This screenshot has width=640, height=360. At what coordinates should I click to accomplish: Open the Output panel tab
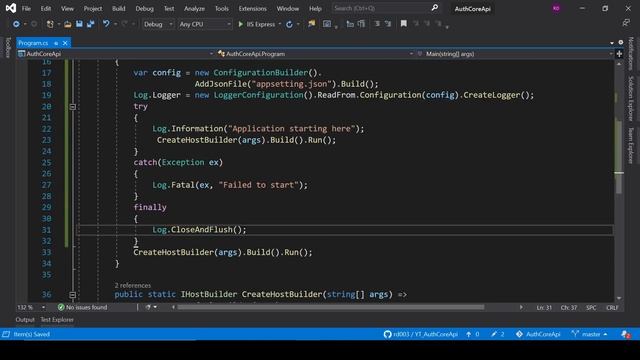[x=25, y=320]
